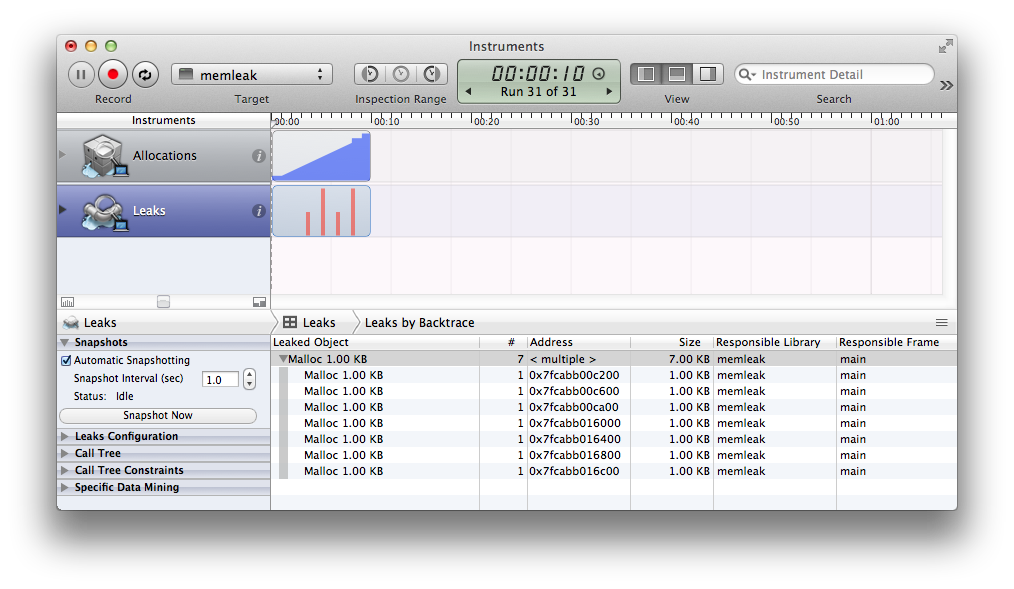
Task: Open Leaks info inspector
Action: click(259, 211)
